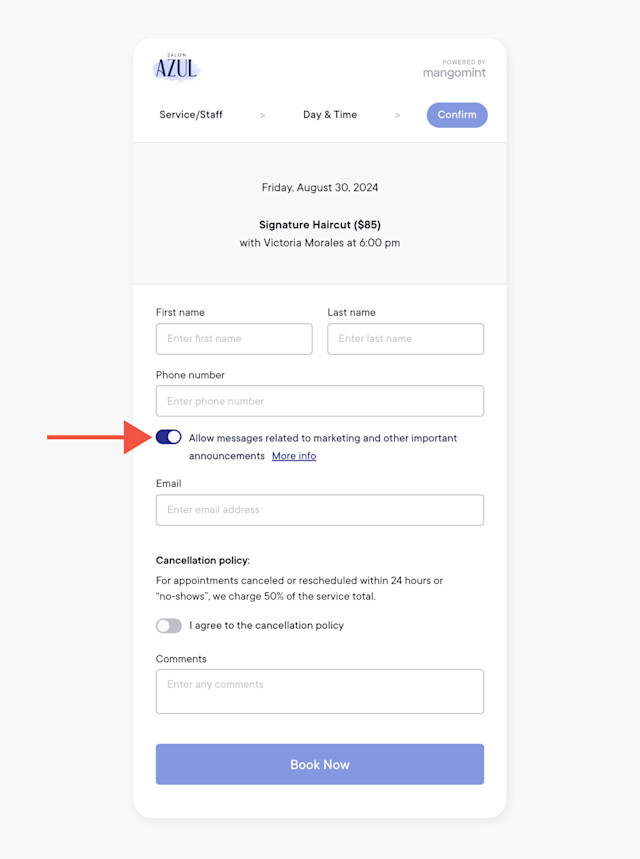Open the More info link
The image size is (640, 859).
[294, 456]
